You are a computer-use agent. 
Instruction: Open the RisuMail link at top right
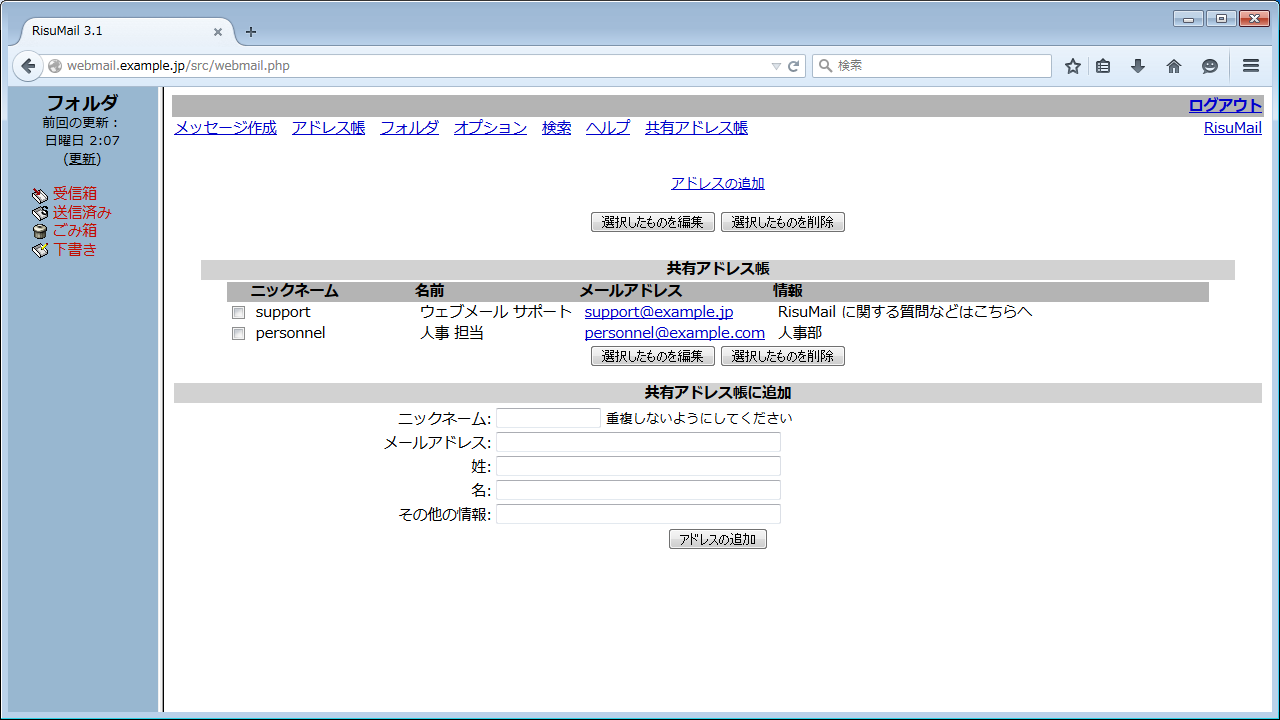1233,128
